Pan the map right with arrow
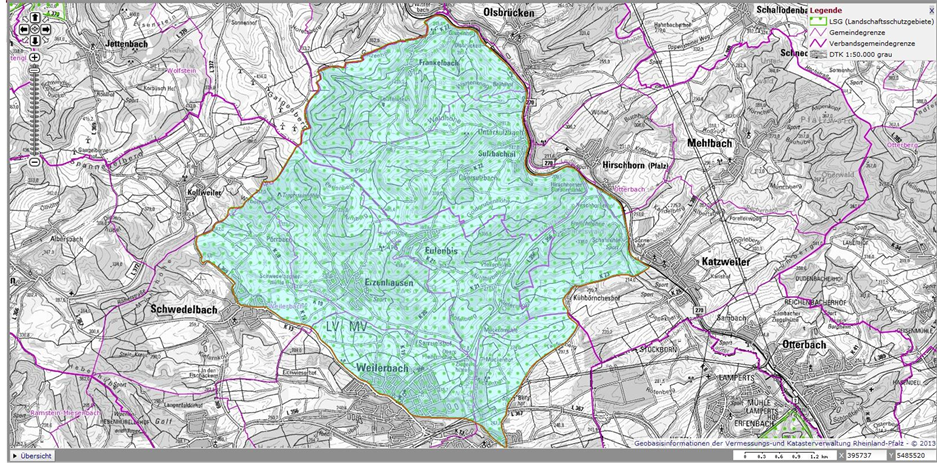Viewport: 937px width, 463px height. (x=46, y=29)
